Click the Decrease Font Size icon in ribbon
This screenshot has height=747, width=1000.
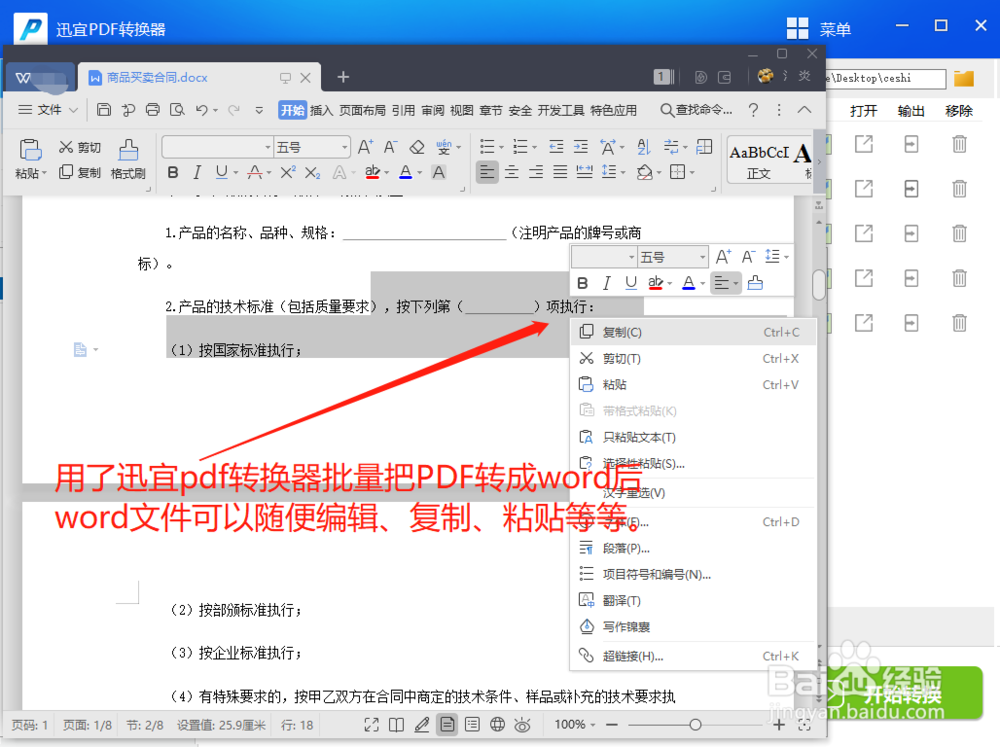pos(390,147)
